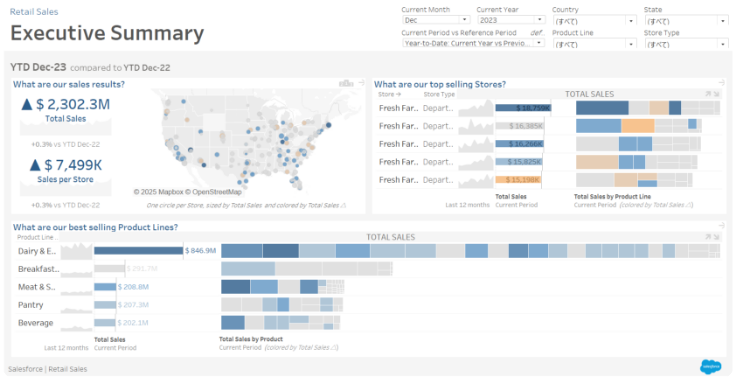Expand the Product Line filter dropdown
The height and width of the screenshot is (381, 736).
594,44
